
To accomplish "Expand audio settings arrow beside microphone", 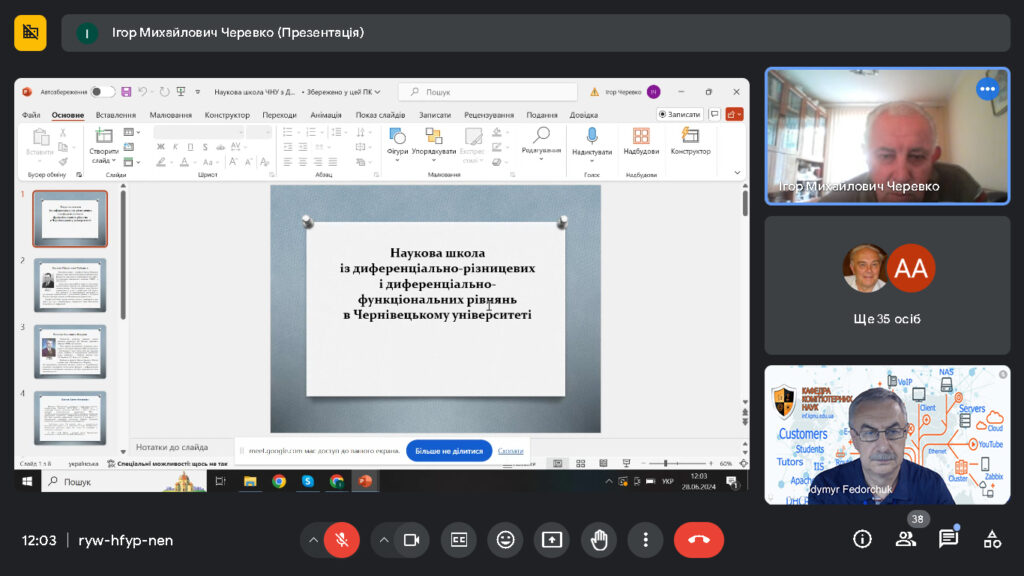I will click(314, 540).
